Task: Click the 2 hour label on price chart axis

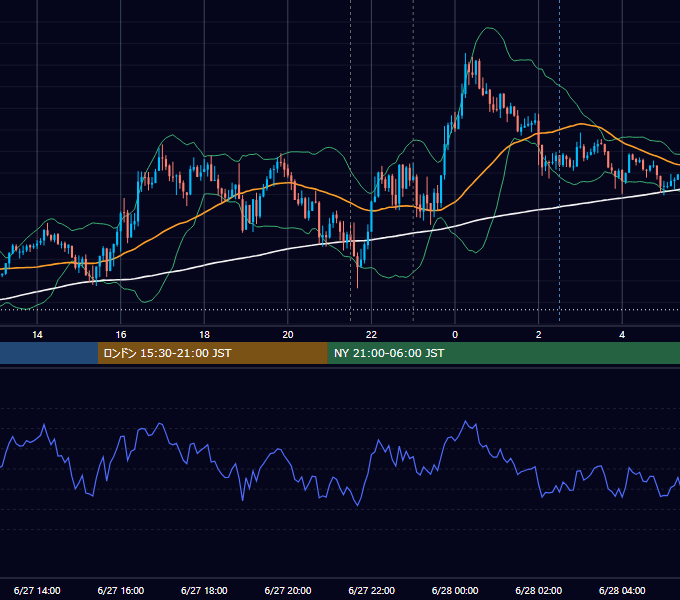Action: [539, 335]
